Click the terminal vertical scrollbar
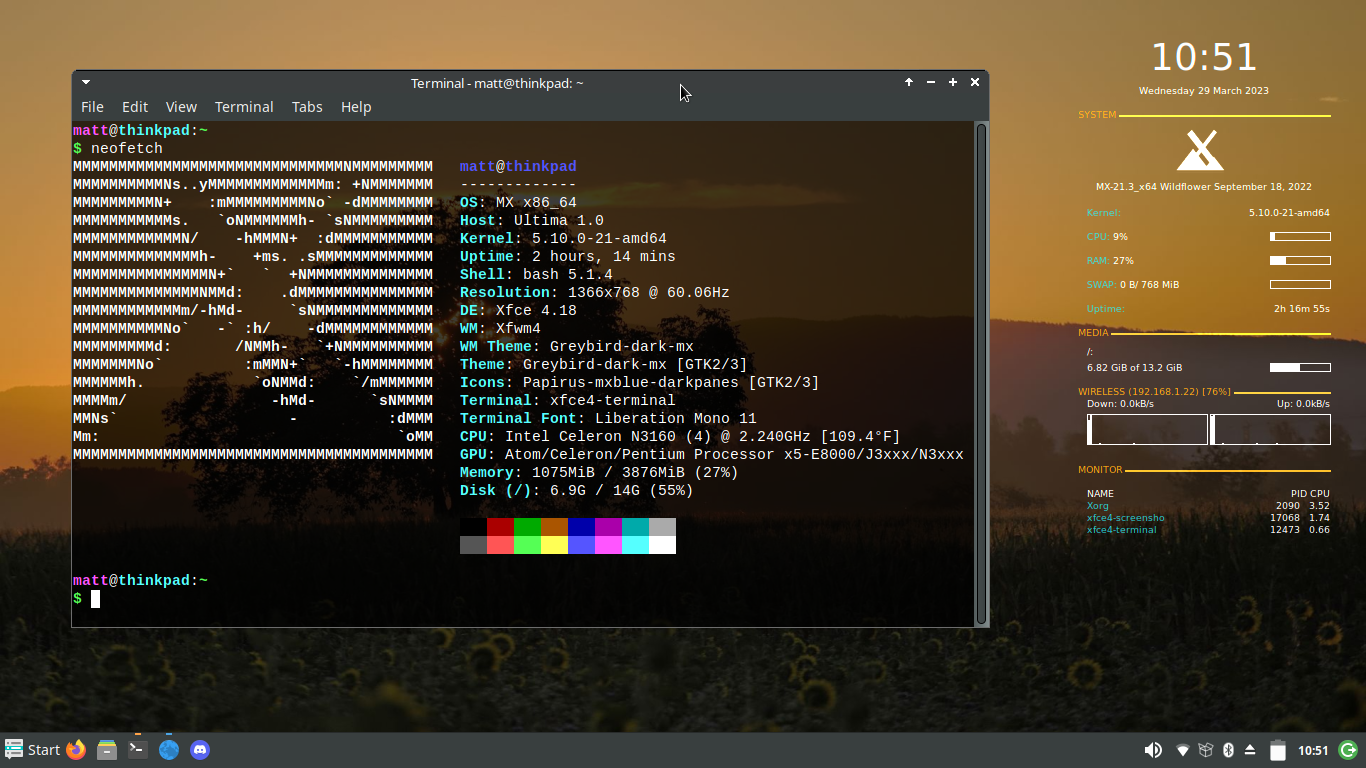The height and width of the screenshot is (768, 1366). click(x=981, y=374)
